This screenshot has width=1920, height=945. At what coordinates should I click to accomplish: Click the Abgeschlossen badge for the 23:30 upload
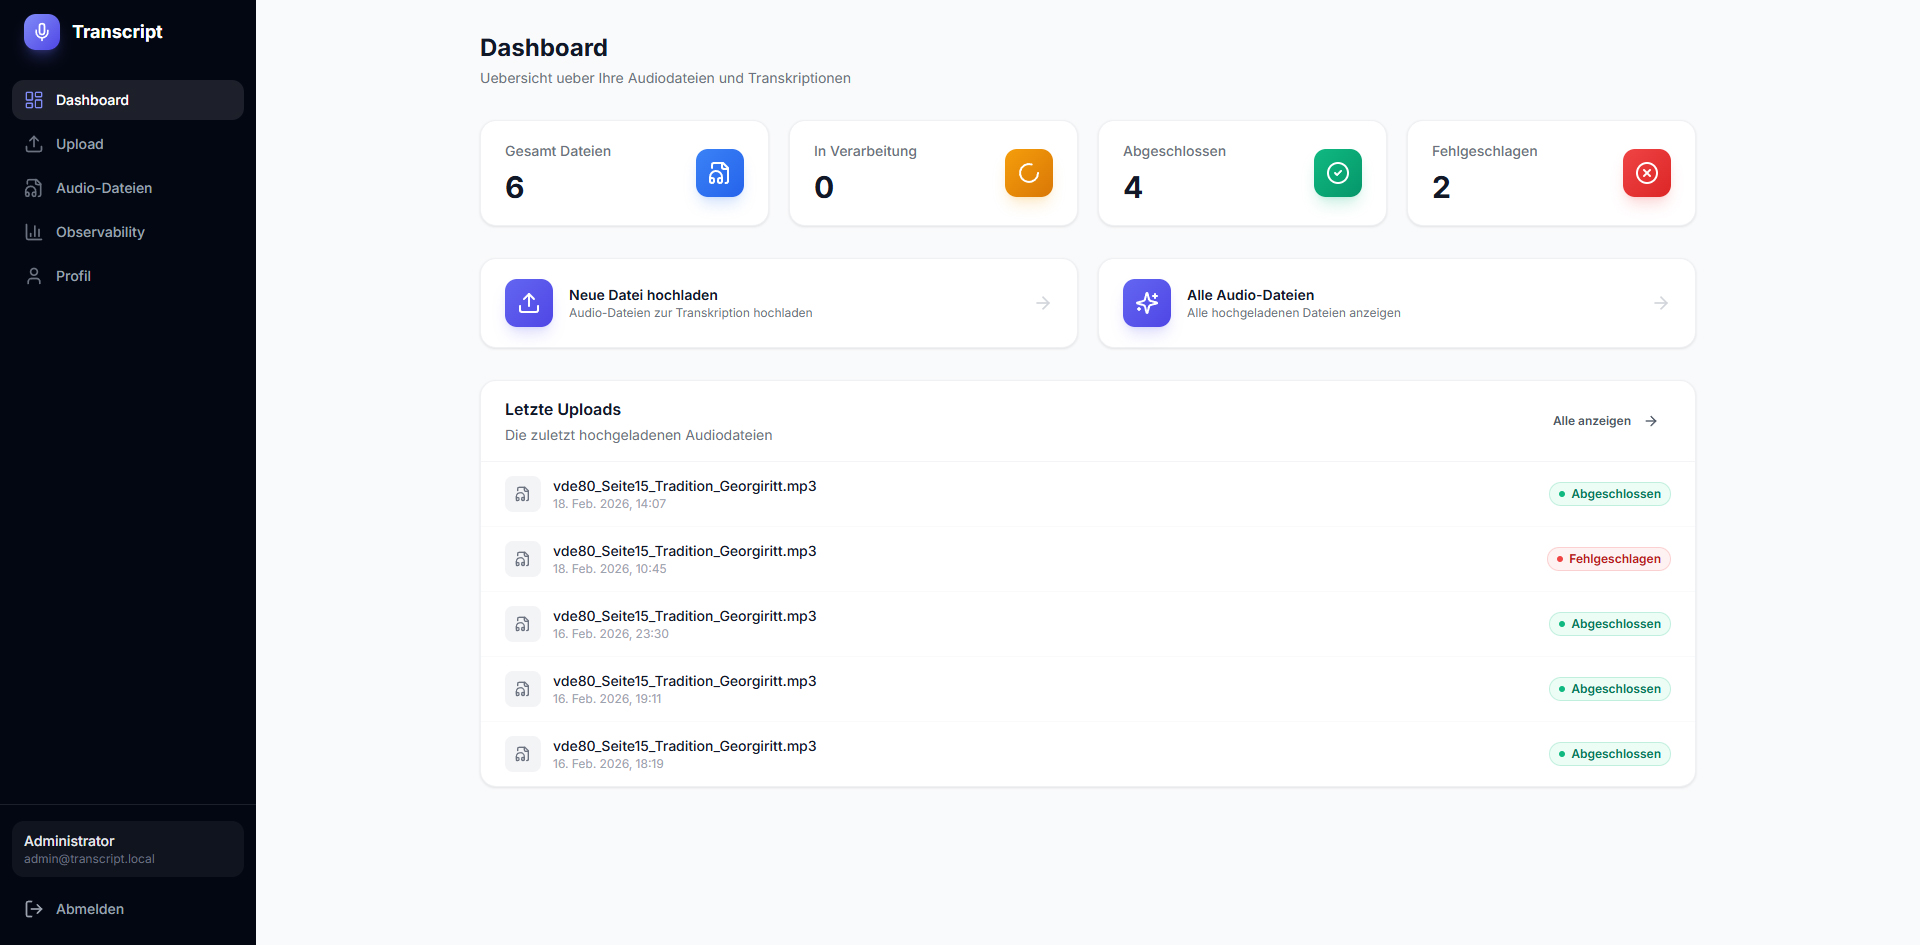tap(1609, 624)
